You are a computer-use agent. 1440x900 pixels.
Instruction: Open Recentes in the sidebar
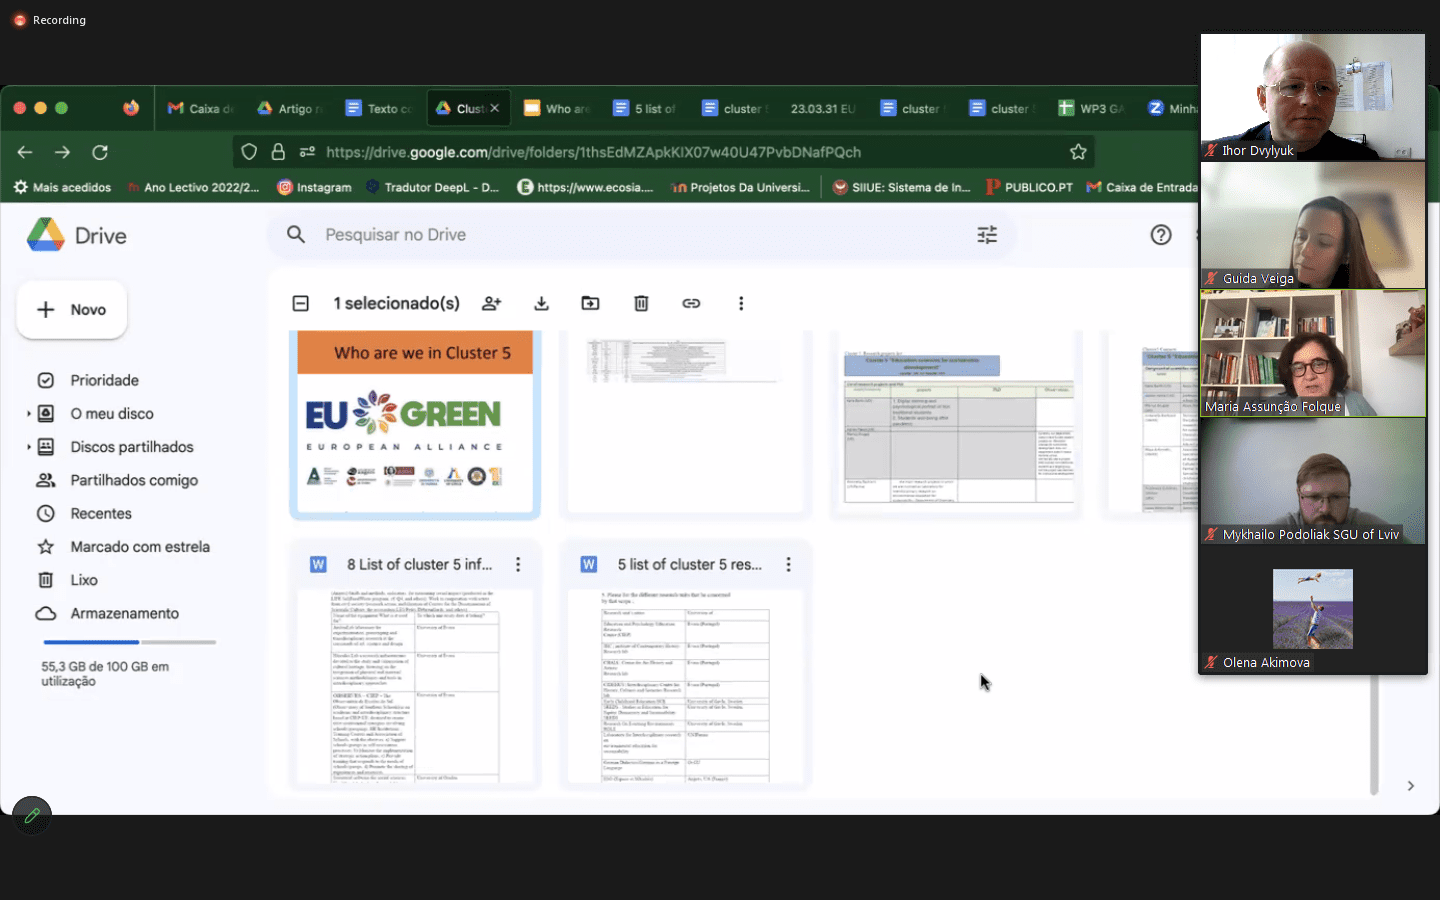(101, 513)
